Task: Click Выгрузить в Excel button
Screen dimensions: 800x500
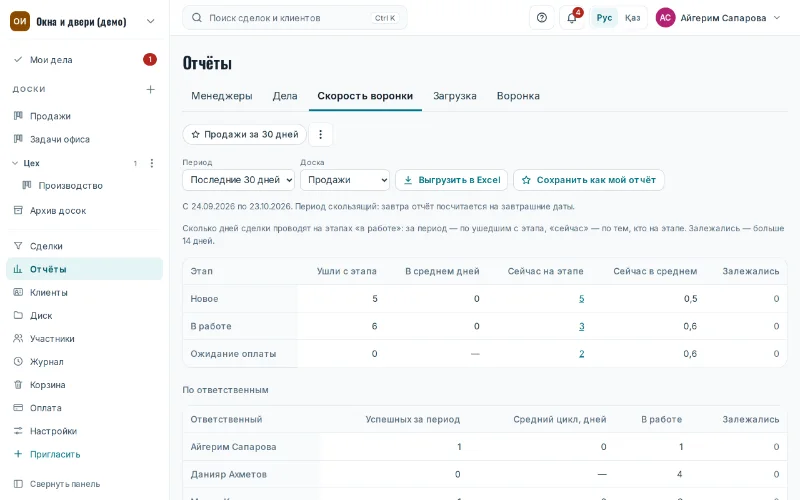Action: point(452,180)
